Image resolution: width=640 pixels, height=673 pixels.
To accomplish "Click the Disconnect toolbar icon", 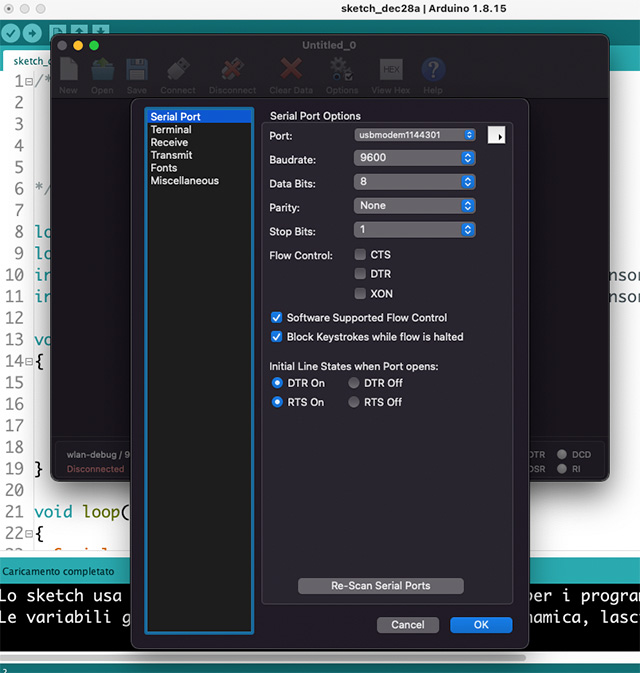I will point(232,73).
